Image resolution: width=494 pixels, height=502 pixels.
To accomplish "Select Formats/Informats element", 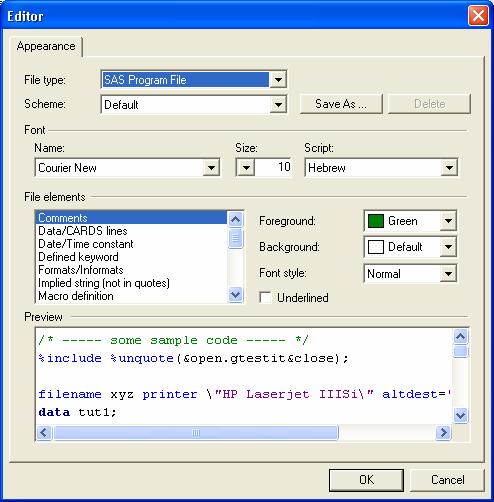I will pyautogui.click(x=132, y=270).
